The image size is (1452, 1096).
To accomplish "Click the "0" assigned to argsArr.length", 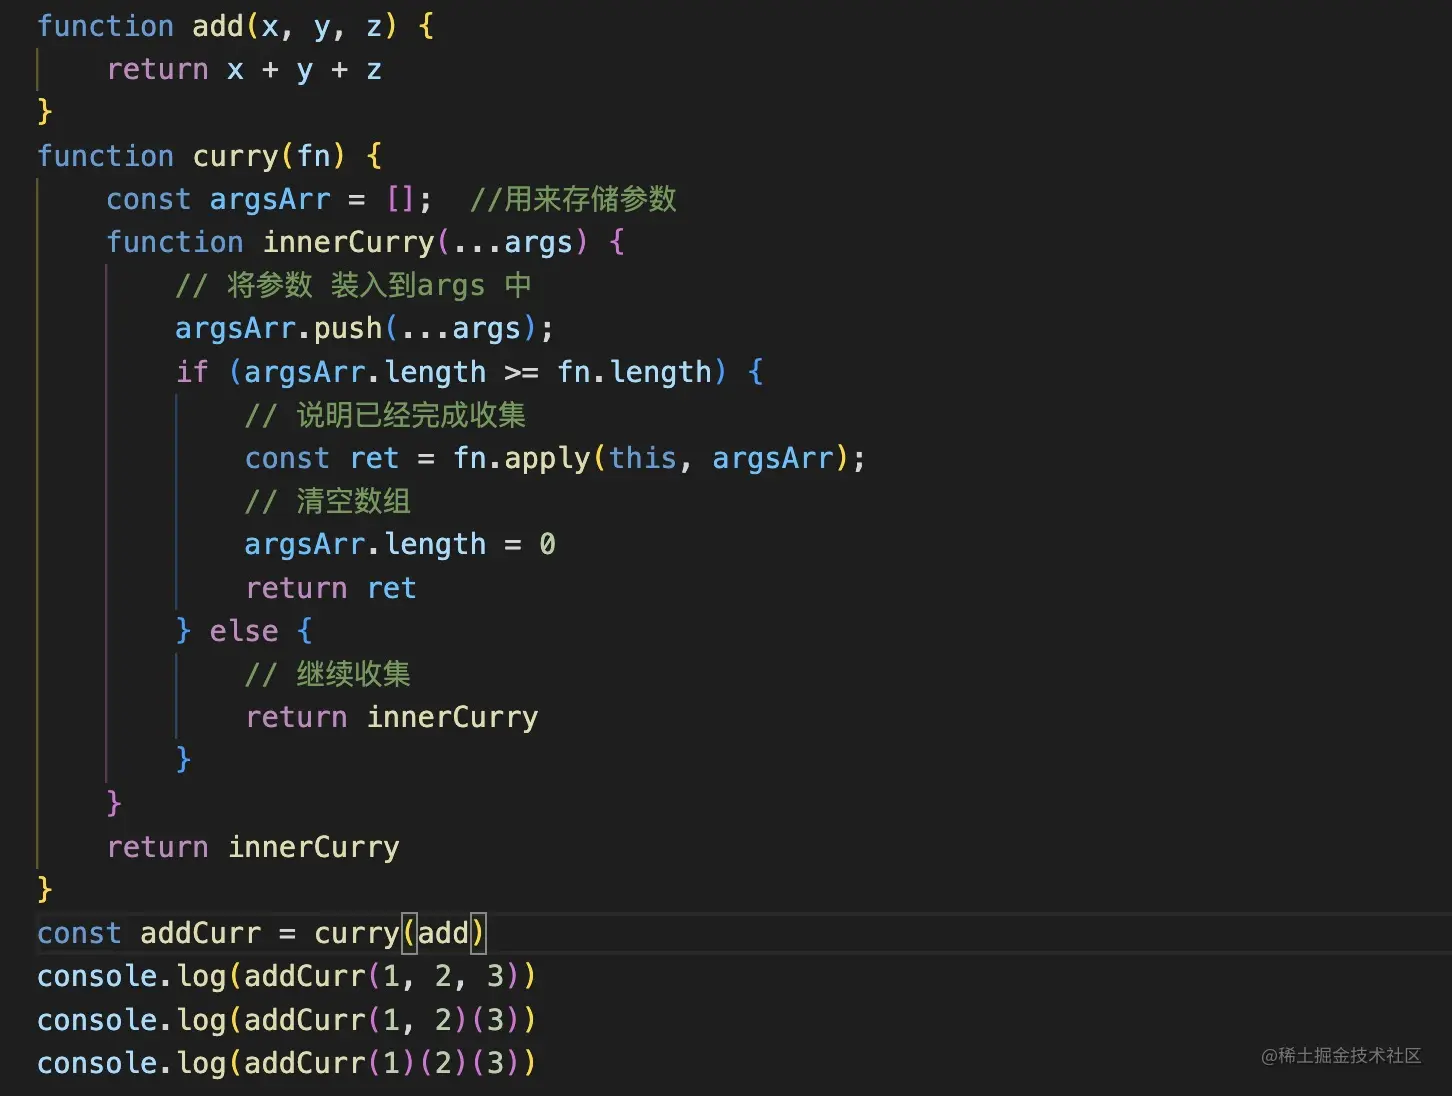I will point(547,544).
